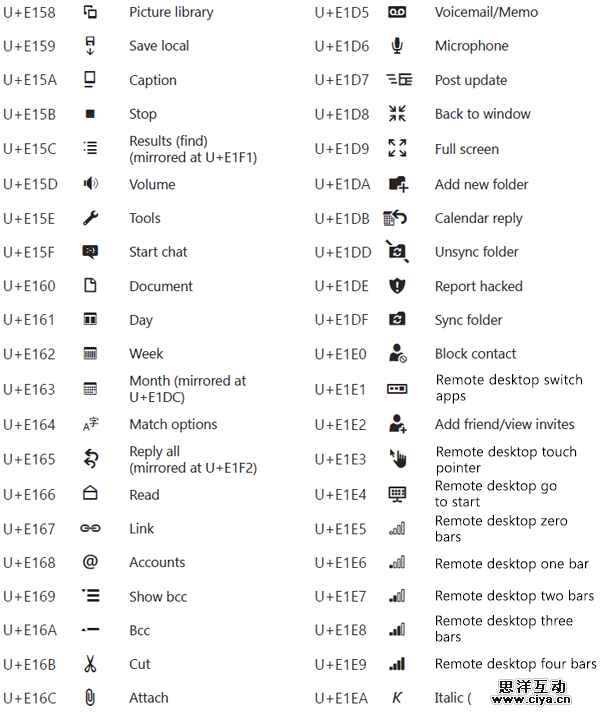Viewport: 600px width, 715px height.
Task: Click the Link chain icon
Action: coord(90,528)
